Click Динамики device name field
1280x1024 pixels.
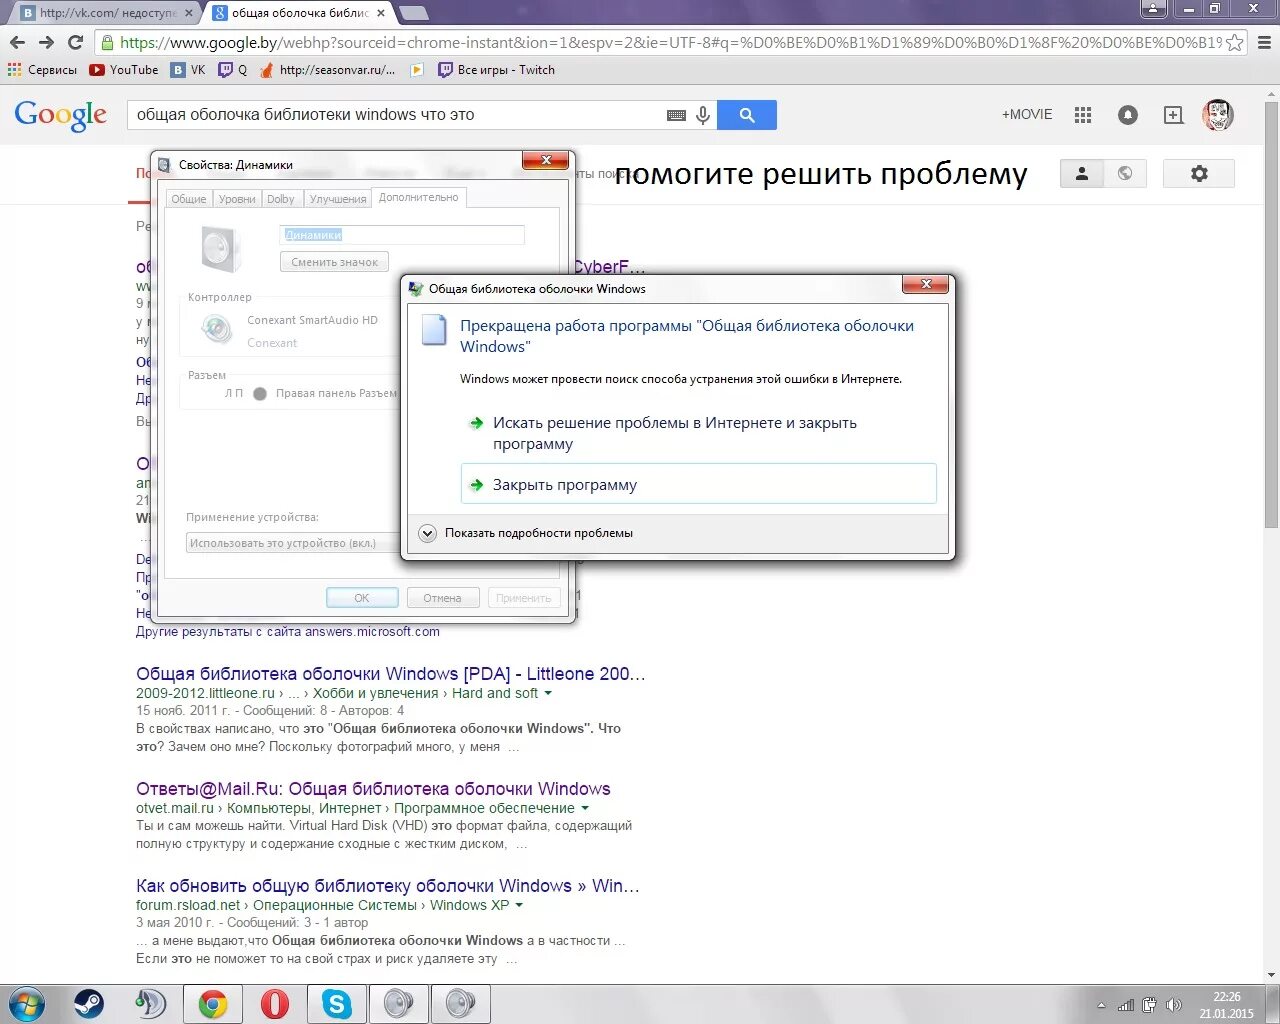[x=402, y=235]
